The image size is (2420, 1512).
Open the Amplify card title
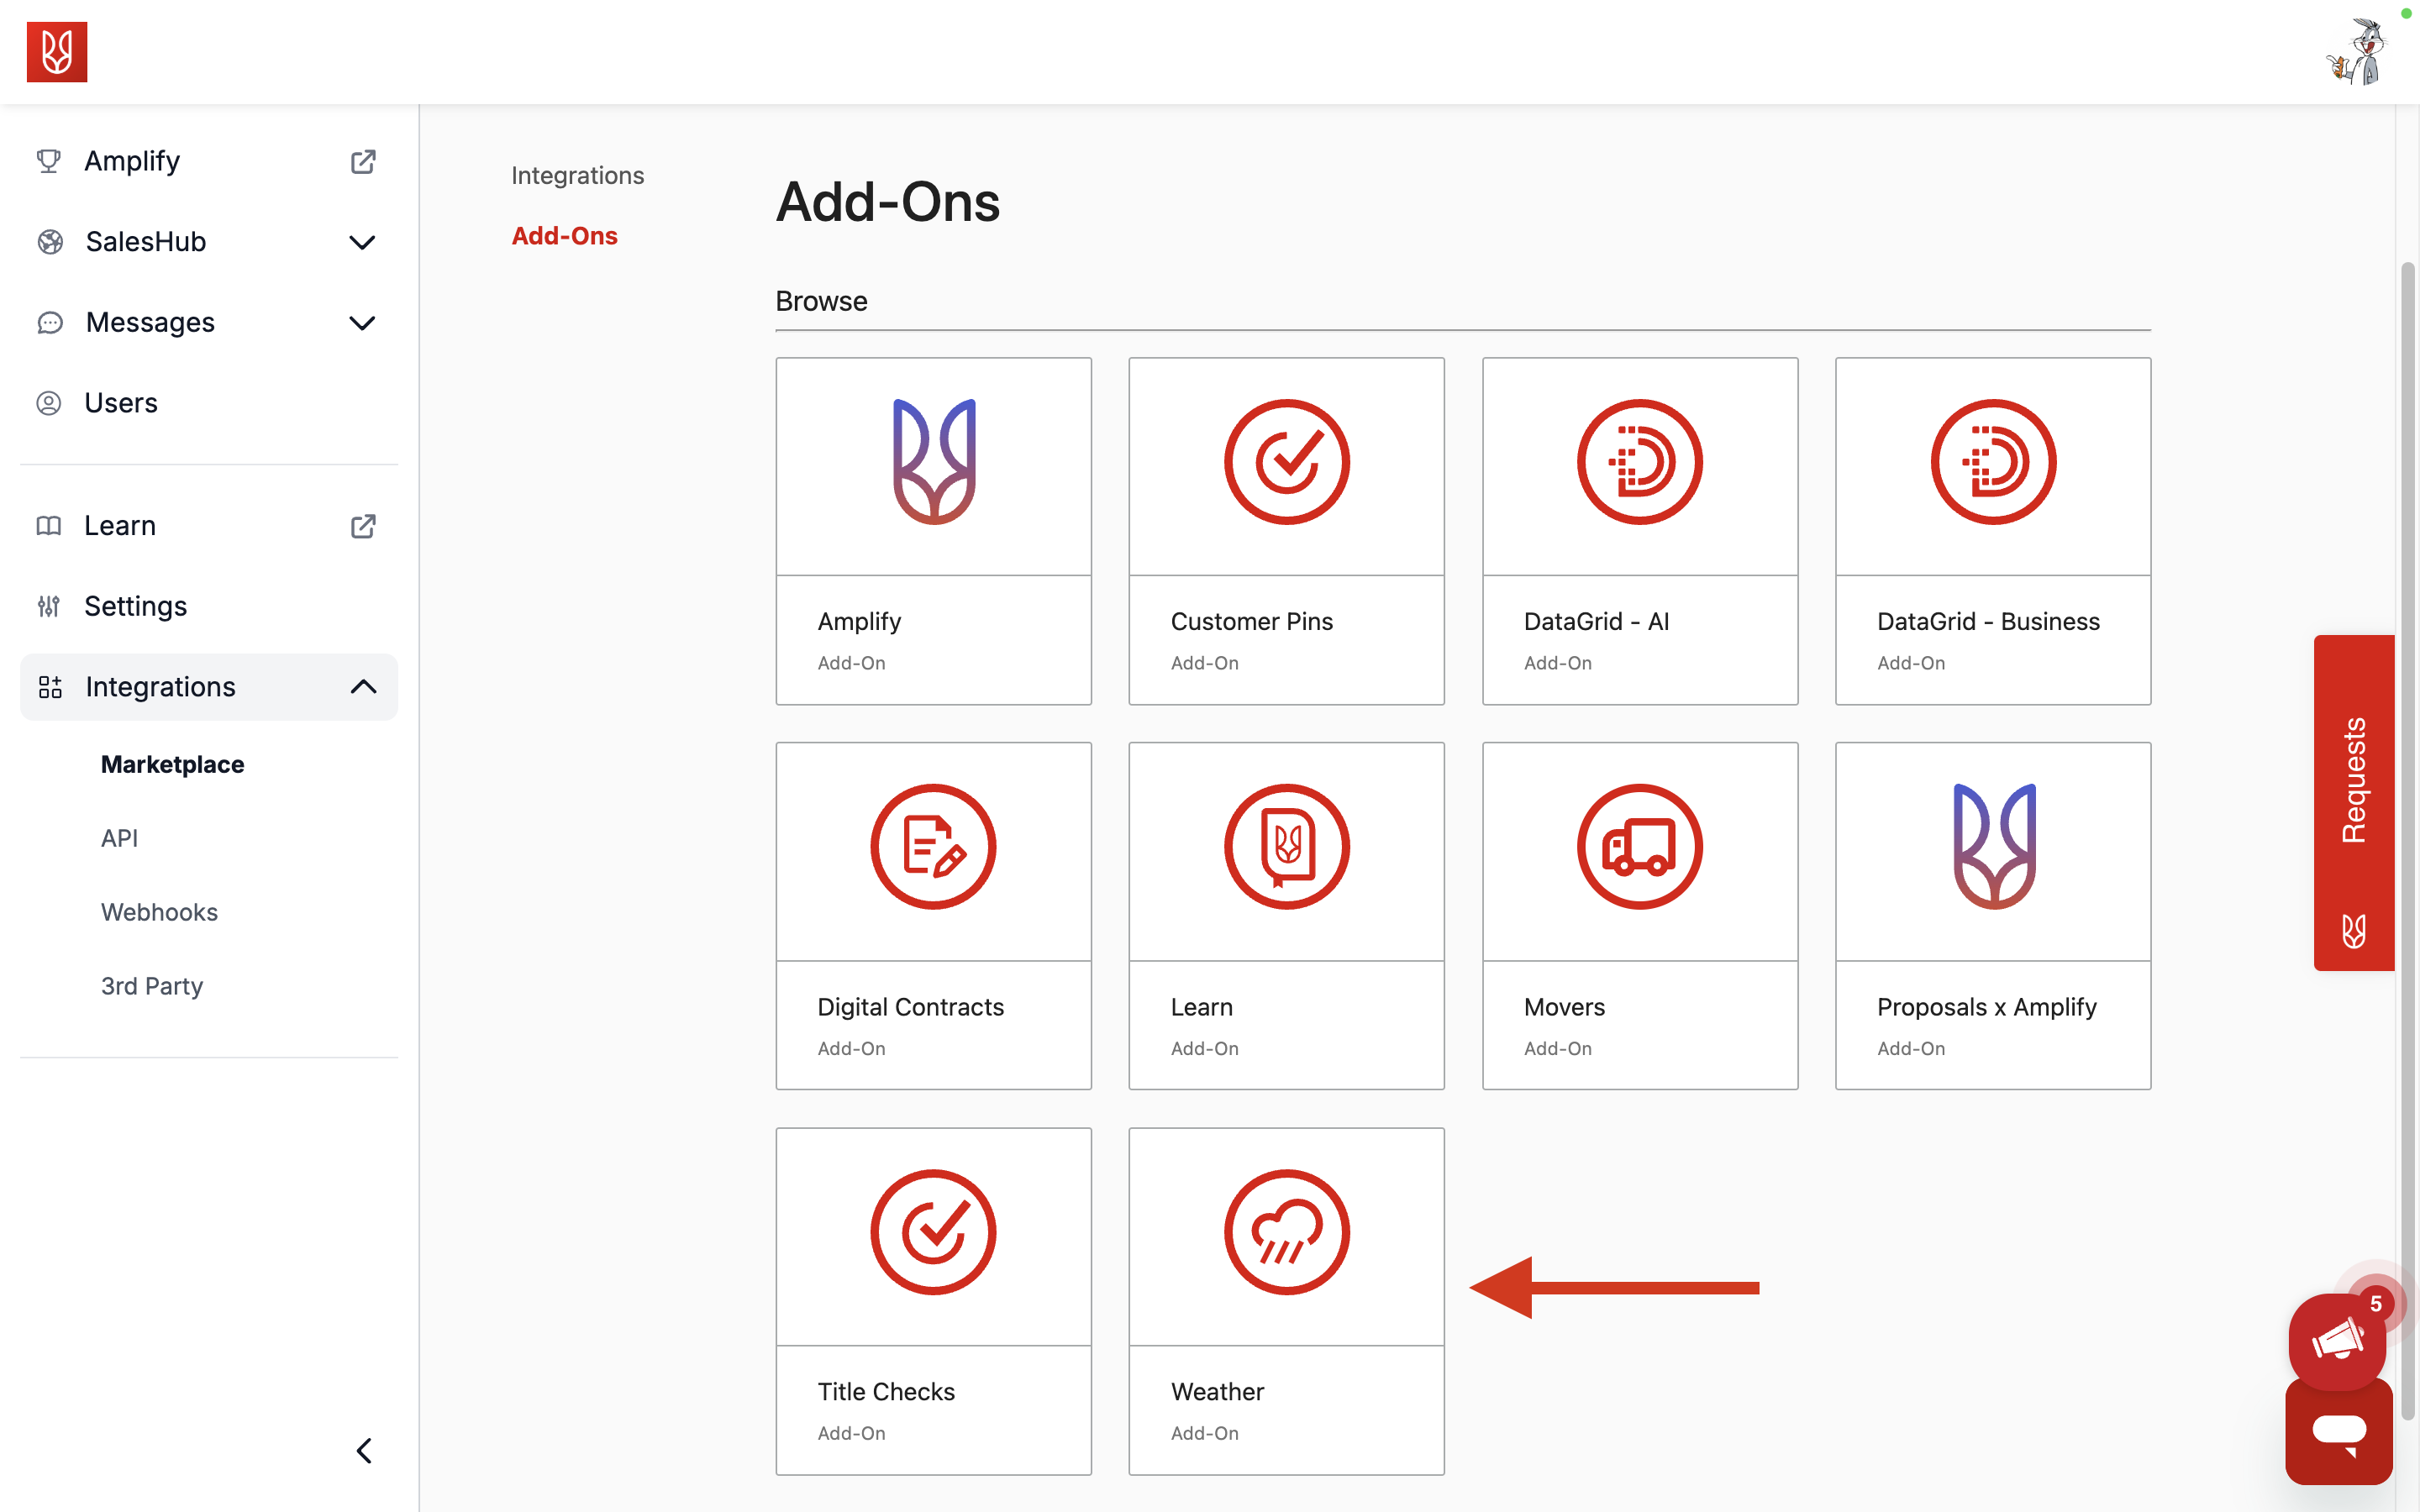coord(859,621)
